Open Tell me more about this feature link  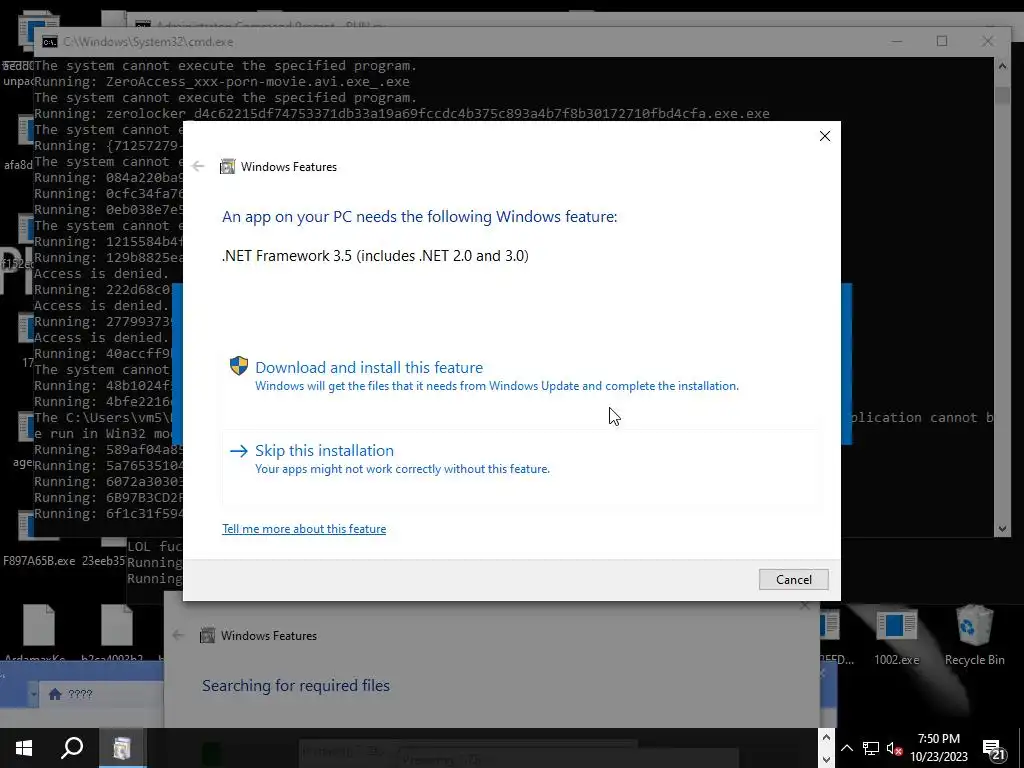304,529
